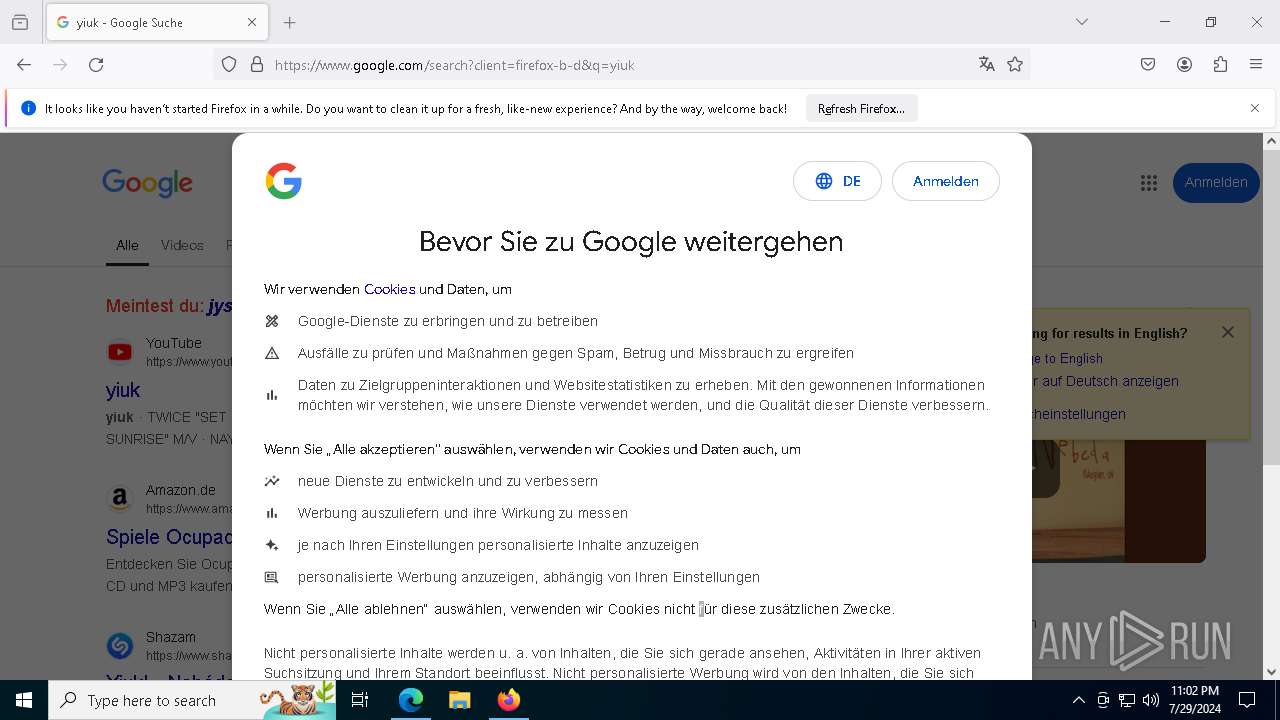Select the yiuk - Google Suche tab

157,22
